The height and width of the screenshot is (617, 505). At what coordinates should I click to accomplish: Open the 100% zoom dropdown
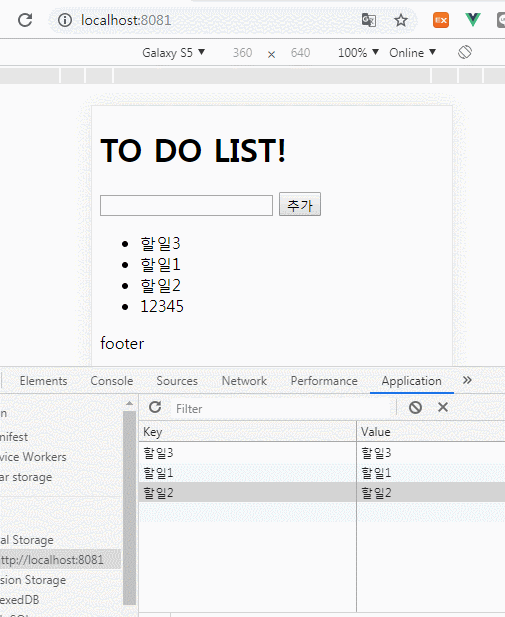pyautogui.click(x=358, y=52)
